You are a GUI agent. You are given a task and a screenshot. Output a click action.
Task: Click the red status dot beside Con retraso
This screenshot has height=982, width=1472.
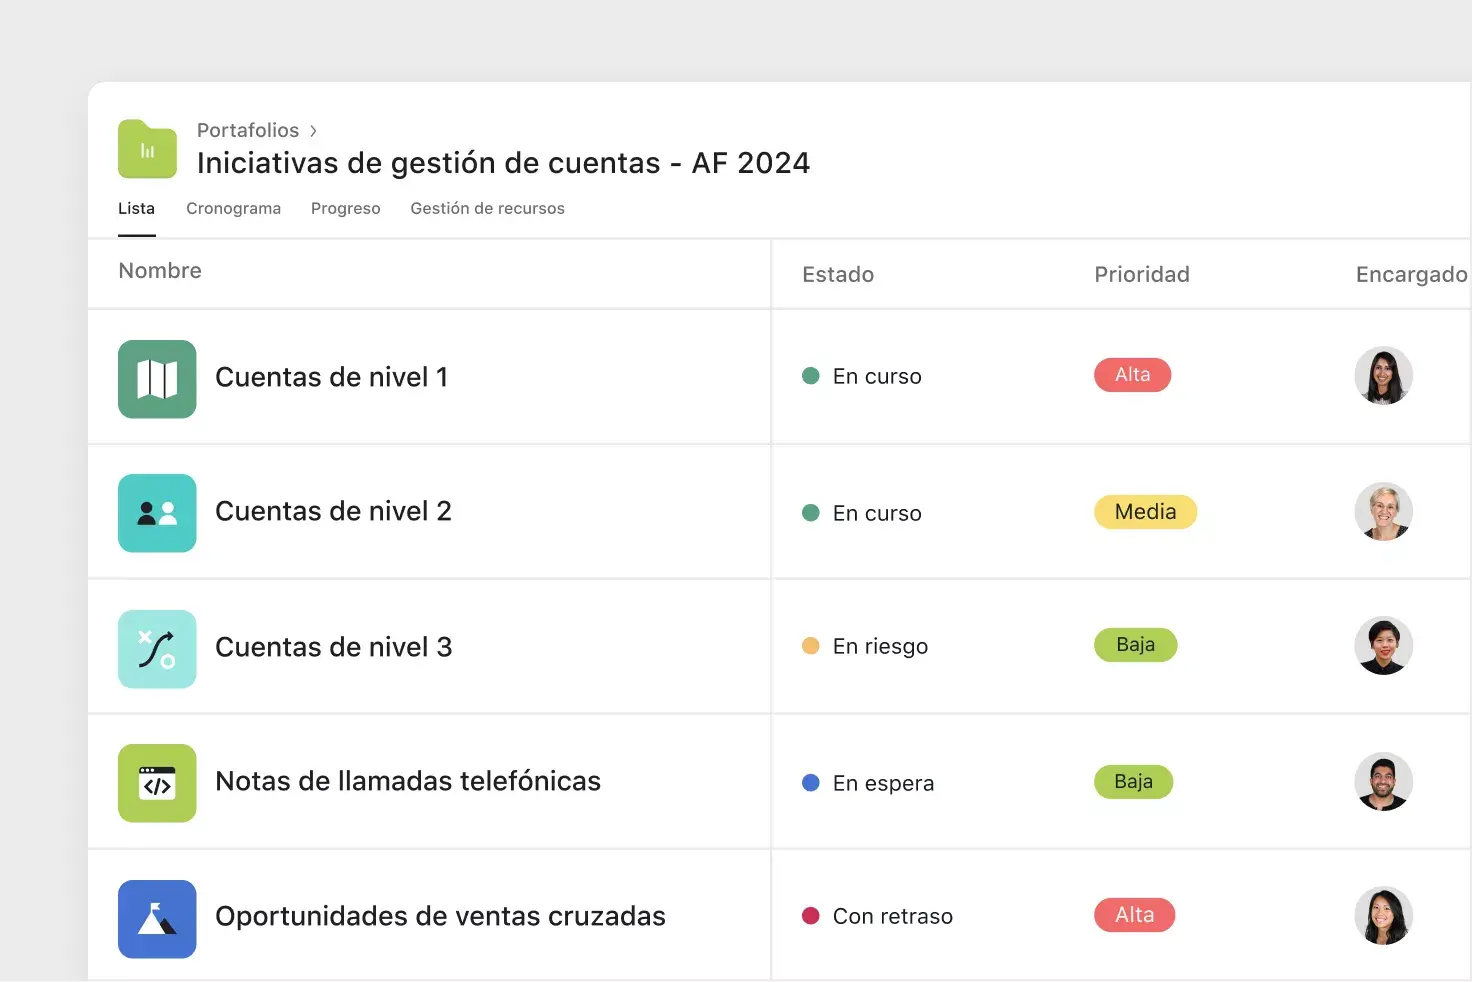[x=811, y=915]
